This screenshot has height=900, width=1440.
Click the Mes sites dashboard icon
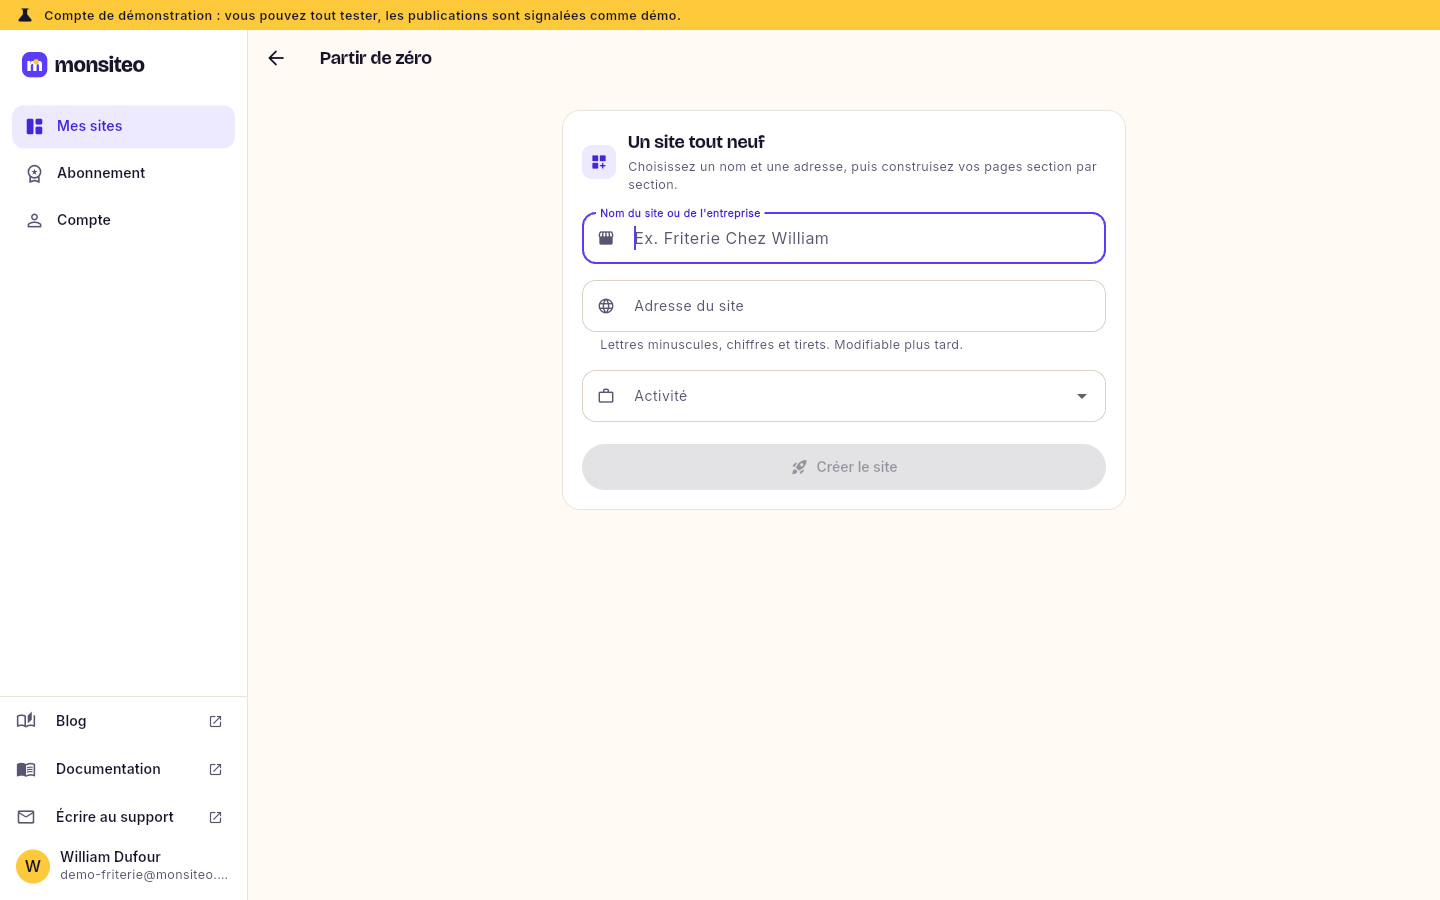tap(34, 126)
